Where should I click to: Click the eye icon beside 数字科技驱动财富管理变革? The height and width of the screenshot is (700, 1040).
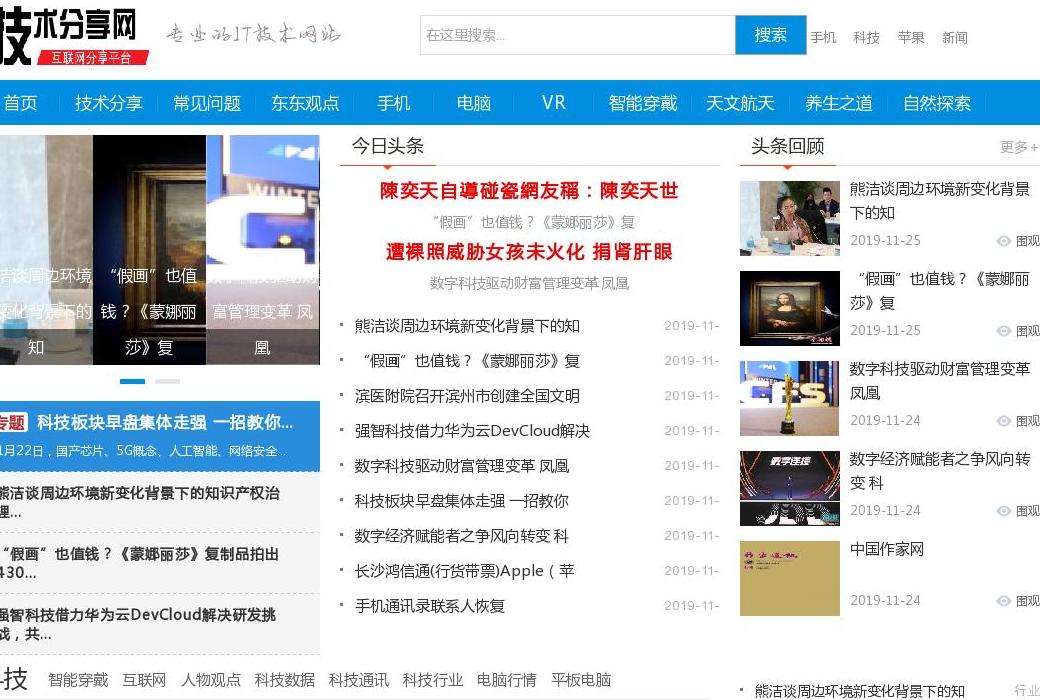(1003, 421)
